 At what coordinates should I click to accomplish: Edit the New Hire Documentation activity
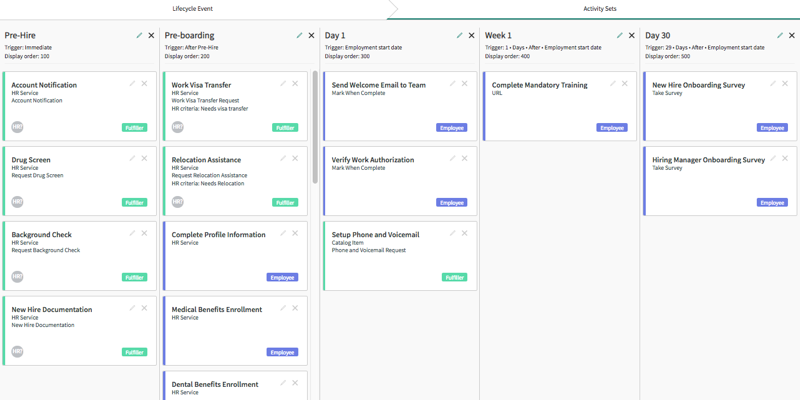tap(133, 308)
